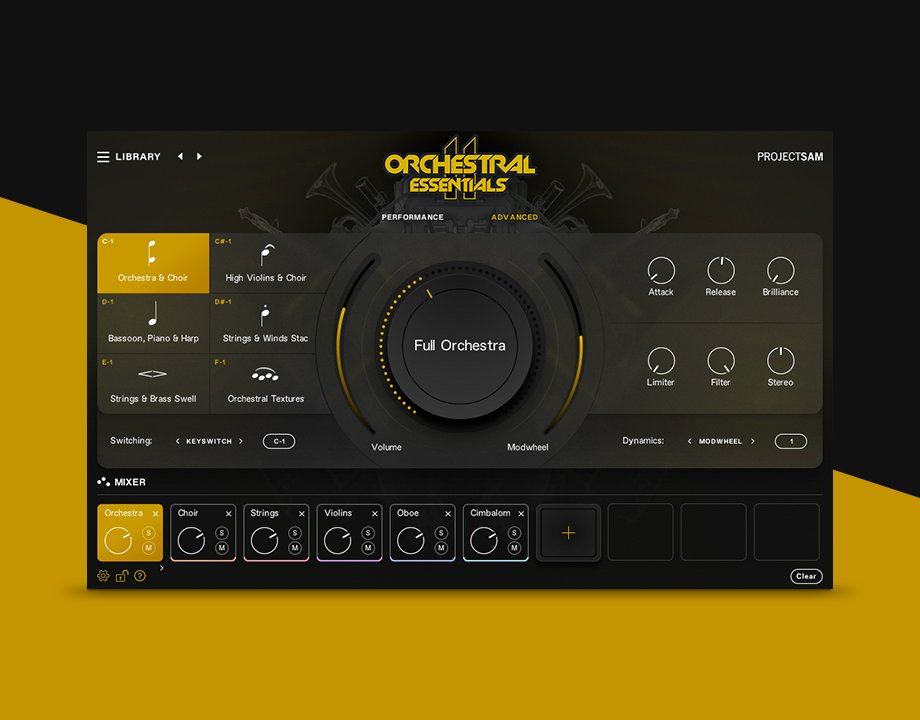Open the PERFORMANCE tab

[x=411, y=216]
